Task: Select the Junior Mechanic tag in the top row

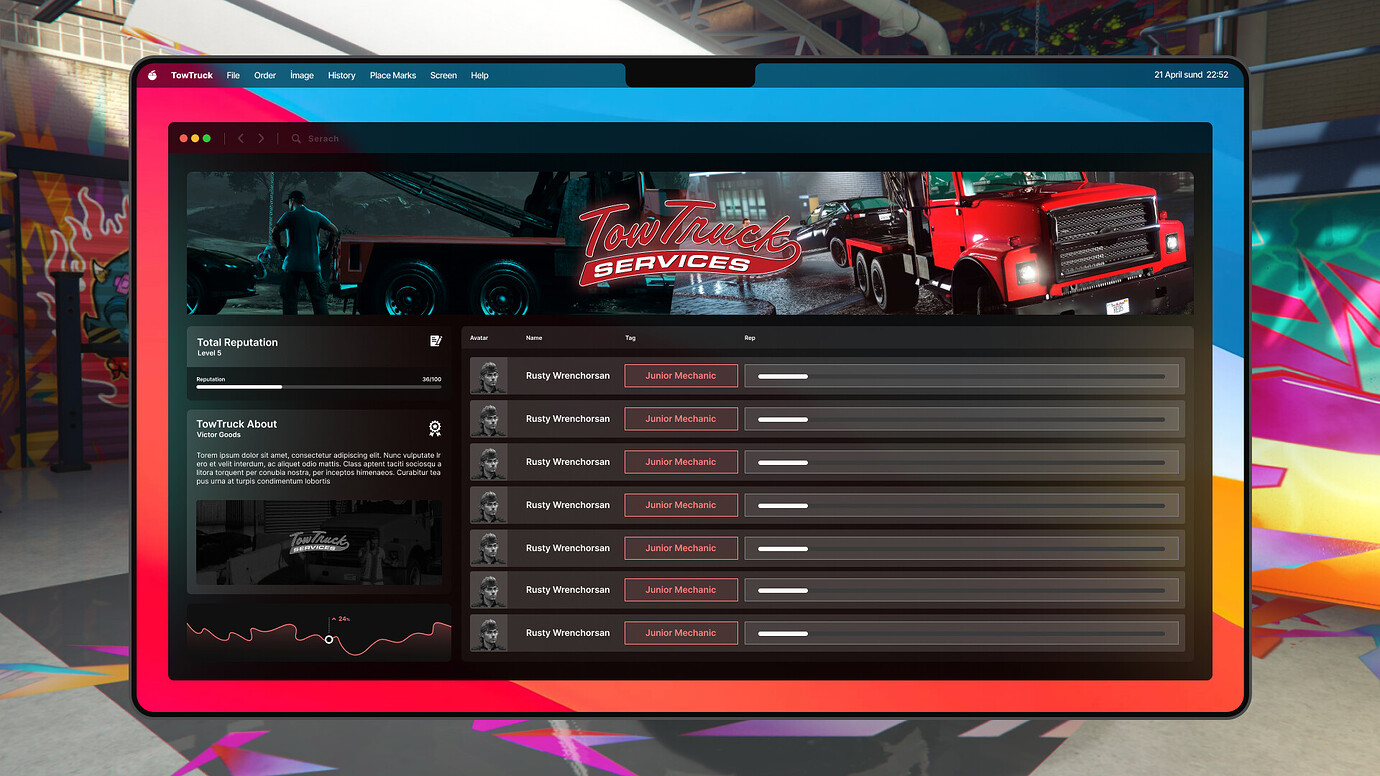Action: (x=680, y=375)
